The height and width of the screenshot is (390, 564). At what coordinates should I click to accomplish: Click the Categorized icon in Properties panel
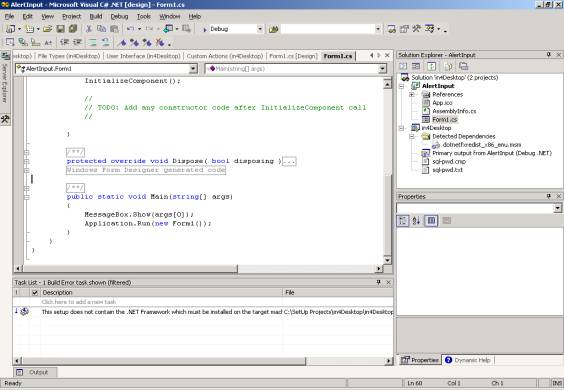coord(403,221)
